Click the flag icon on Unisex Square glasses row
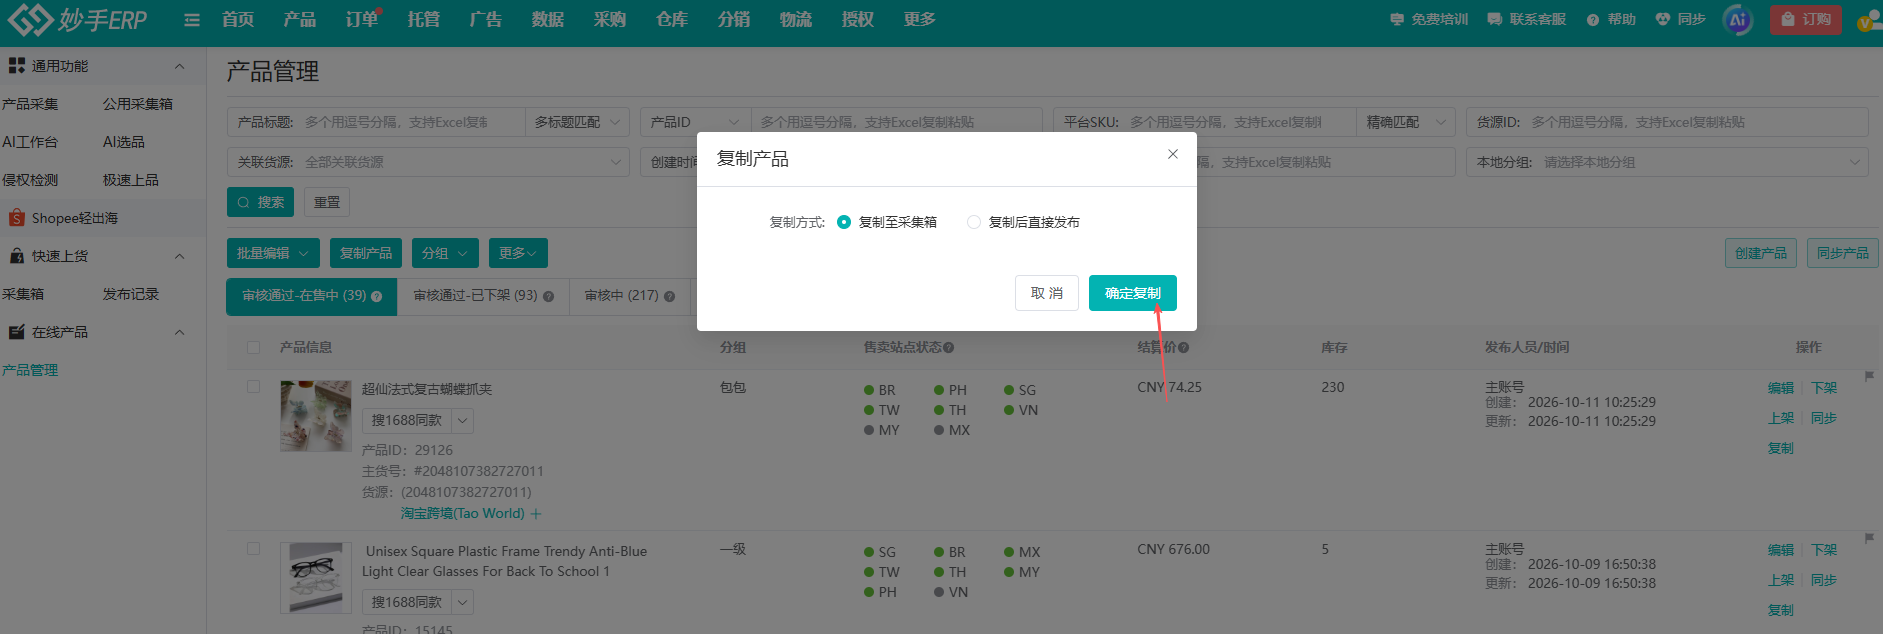Image resolution: width=1883 pixels, height=634 pixels. tap(1869, 538)
